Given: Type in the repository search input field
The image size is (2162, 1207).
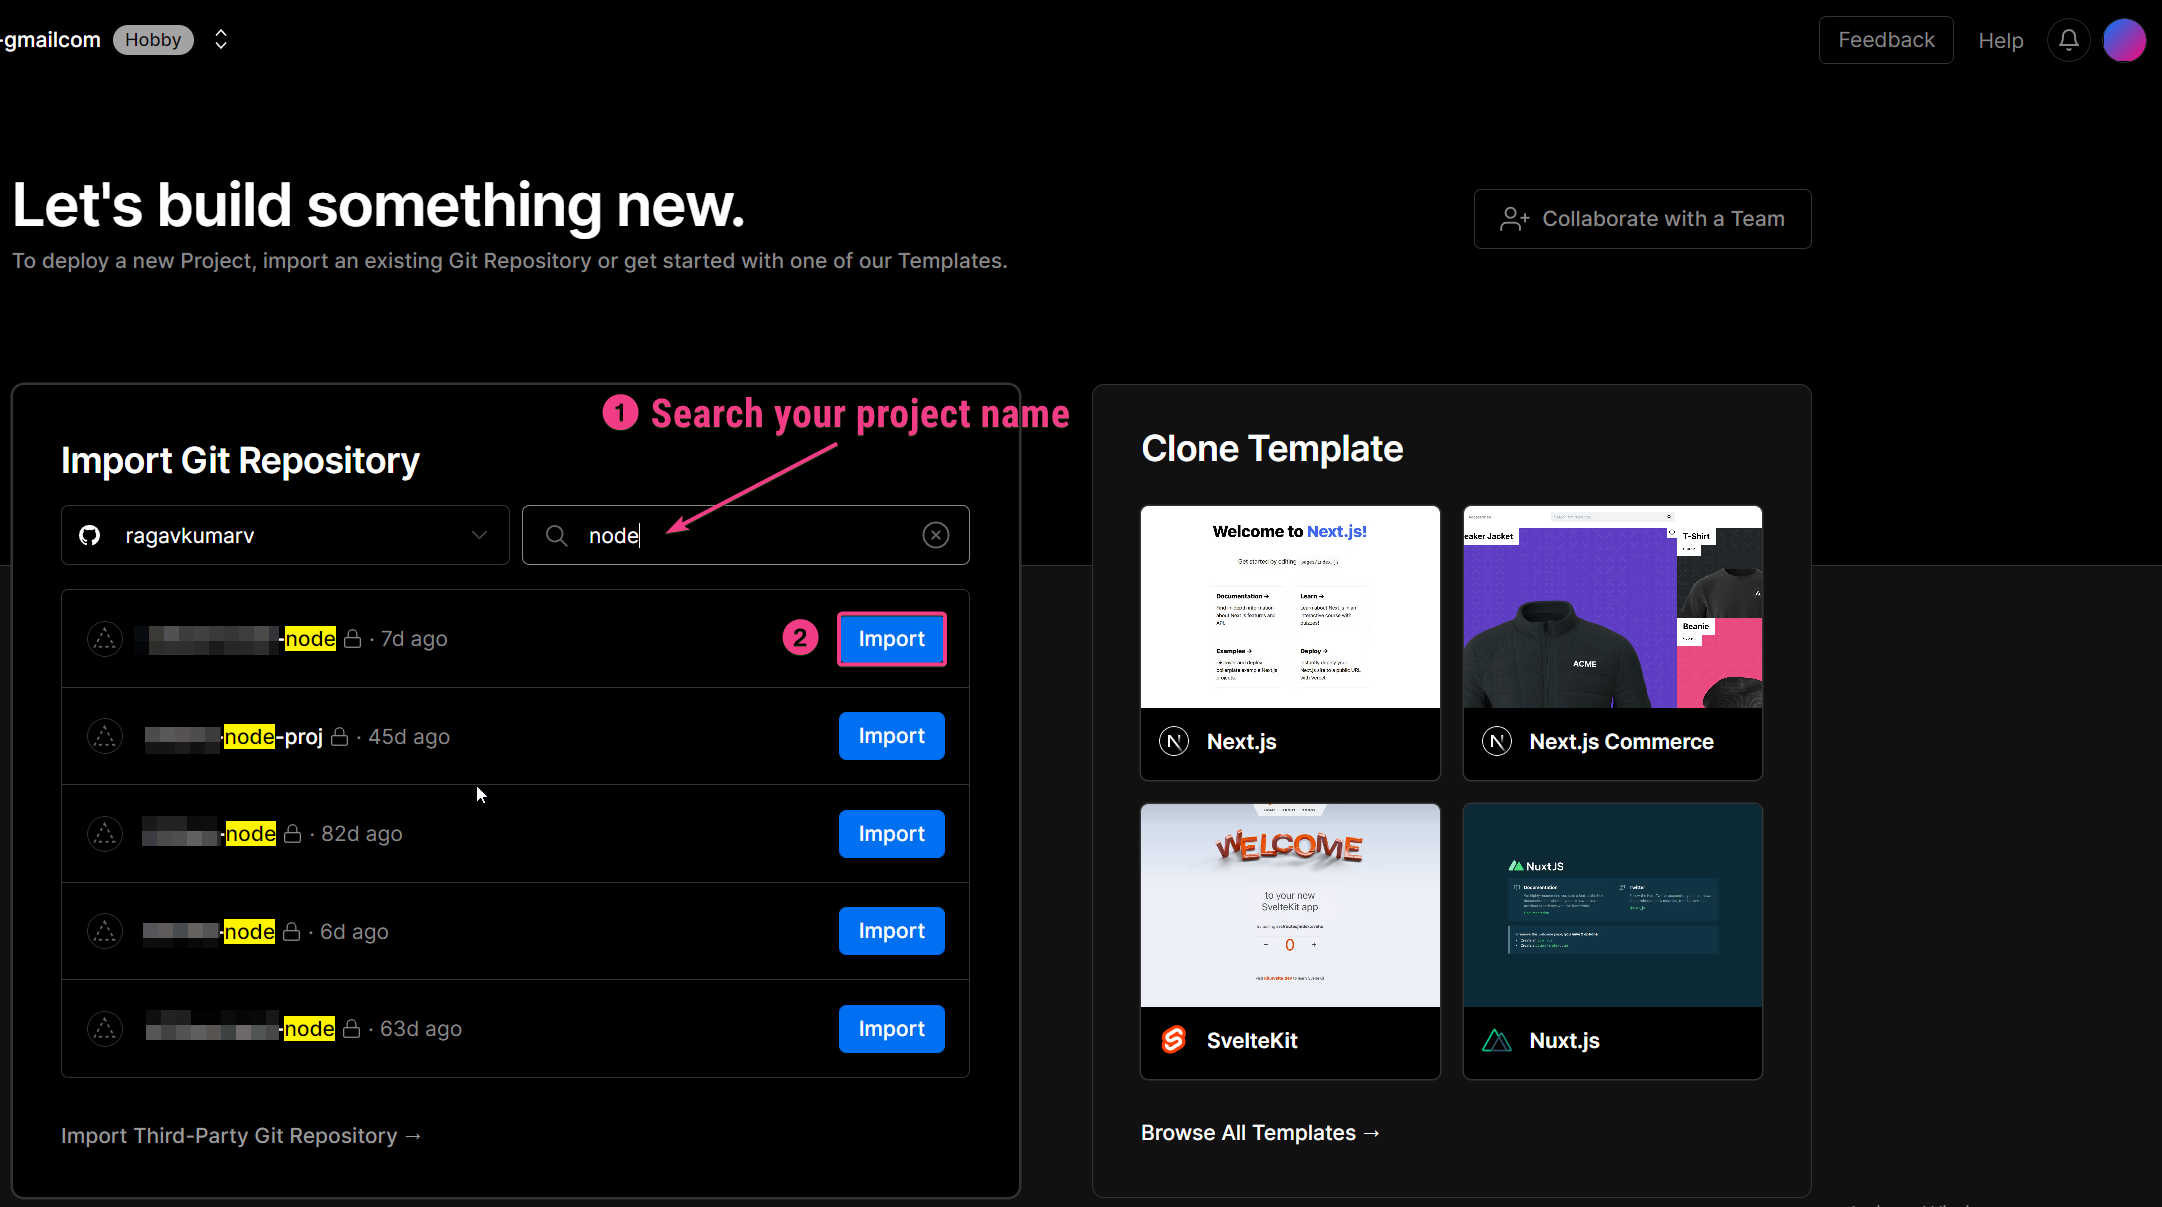Looking at the screenshot, I should (745, 536).
